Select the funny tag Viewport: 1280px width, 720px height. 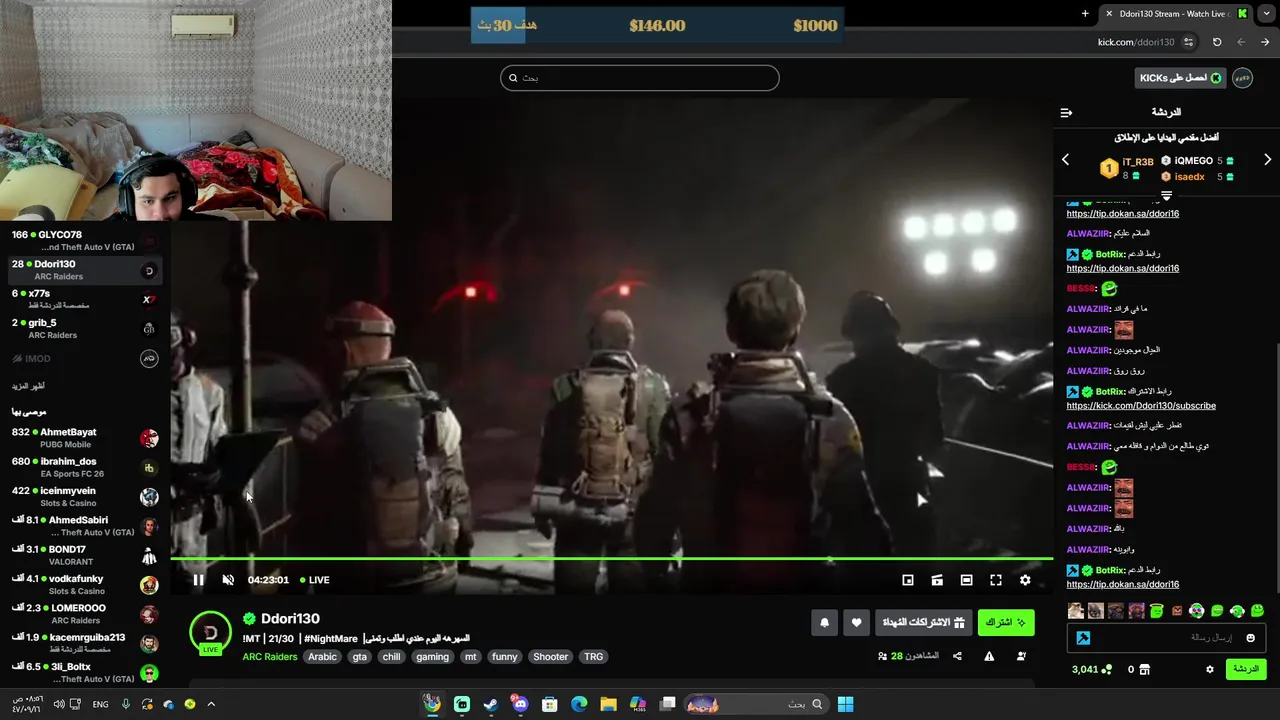click(x=505, y=657)
